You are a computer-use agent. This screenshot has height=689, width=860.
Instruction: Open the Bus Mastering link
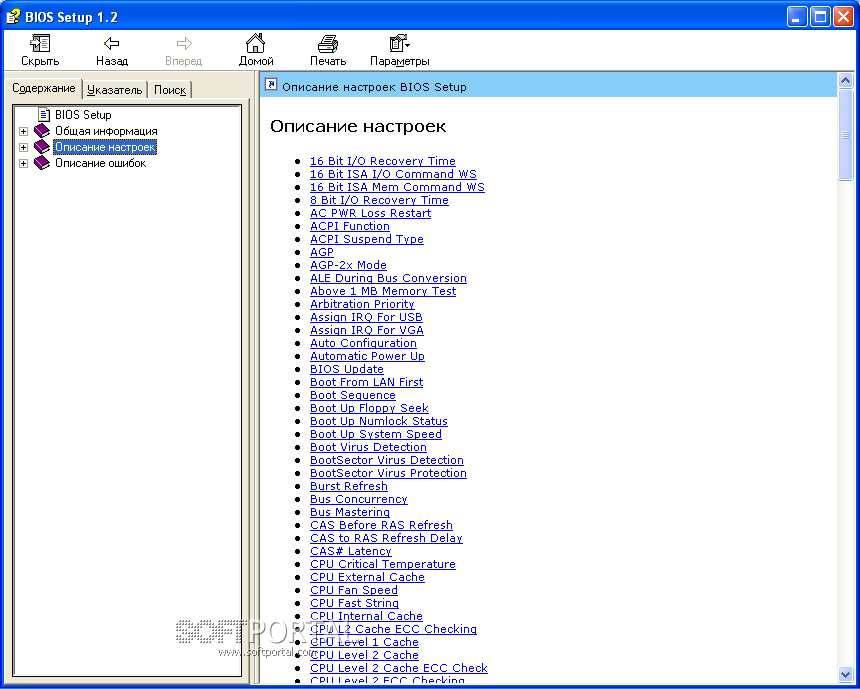[350, 512]
